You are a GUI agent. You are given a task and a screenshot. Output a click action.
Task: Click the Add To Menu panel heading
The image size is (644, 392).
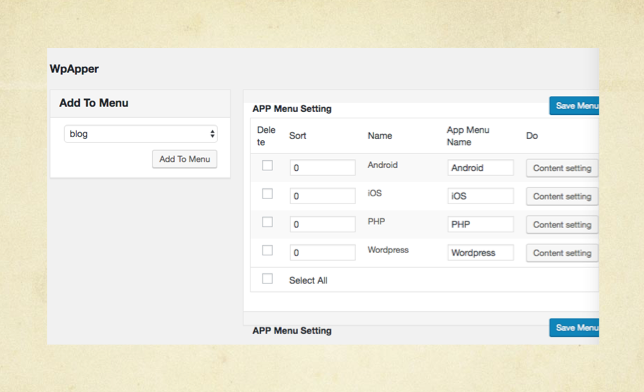click(x=94, y=103)
